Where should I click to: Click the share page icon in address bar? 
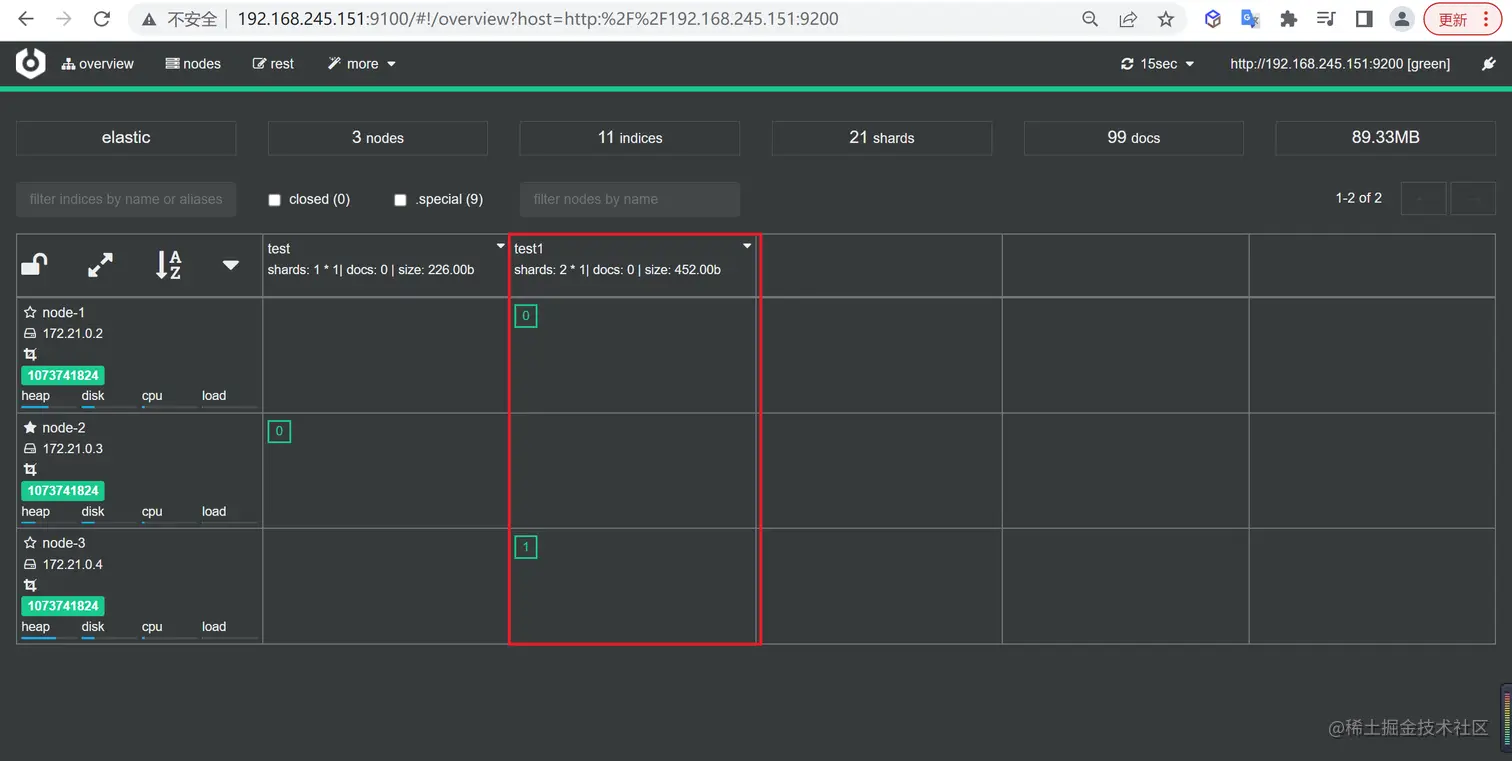(1128, 19)
